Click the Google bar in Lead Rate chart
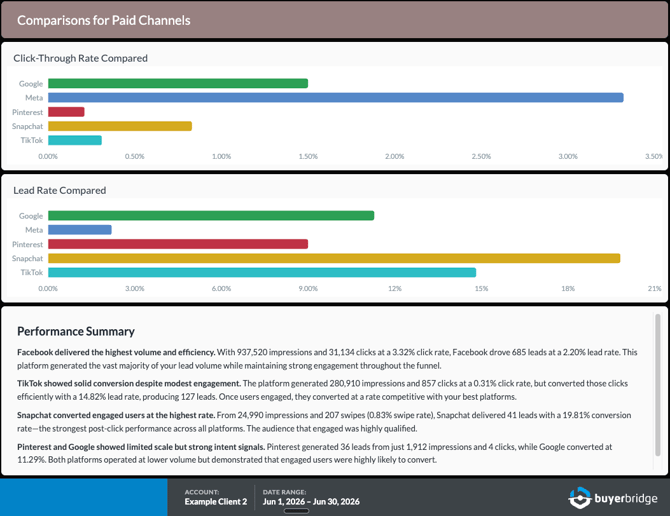Screen dimensions: 670x516 coord(211,216)
